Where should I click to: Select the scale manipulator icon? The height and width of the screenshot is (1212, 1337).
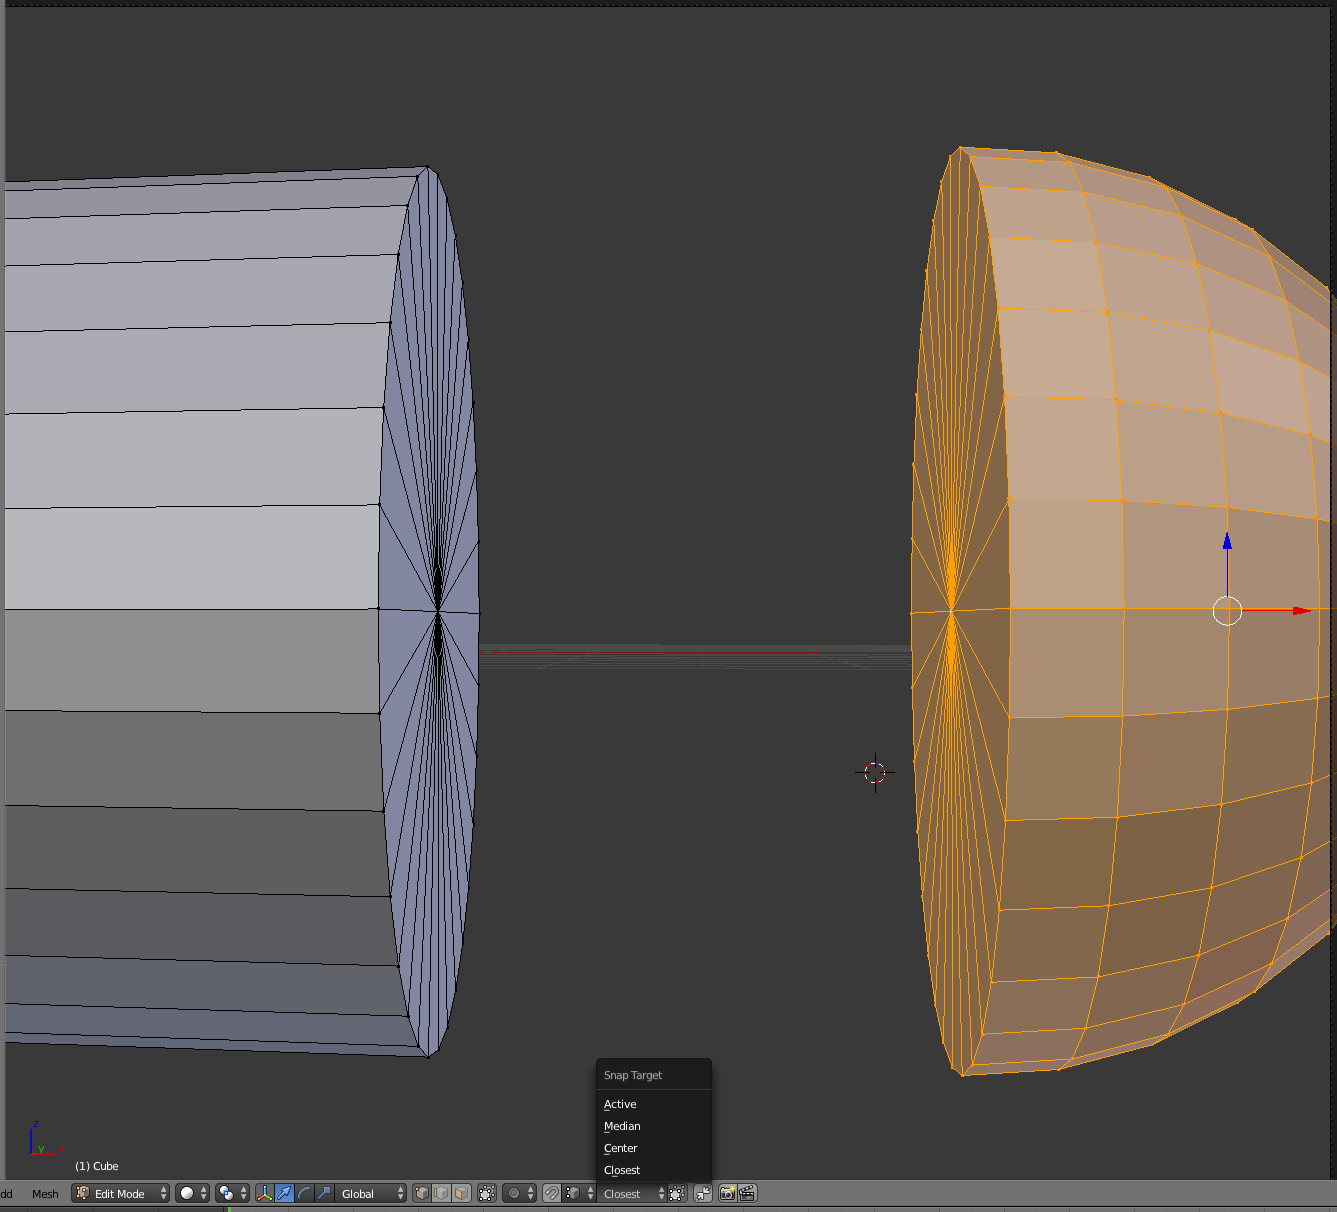(x=325, y=1193)
